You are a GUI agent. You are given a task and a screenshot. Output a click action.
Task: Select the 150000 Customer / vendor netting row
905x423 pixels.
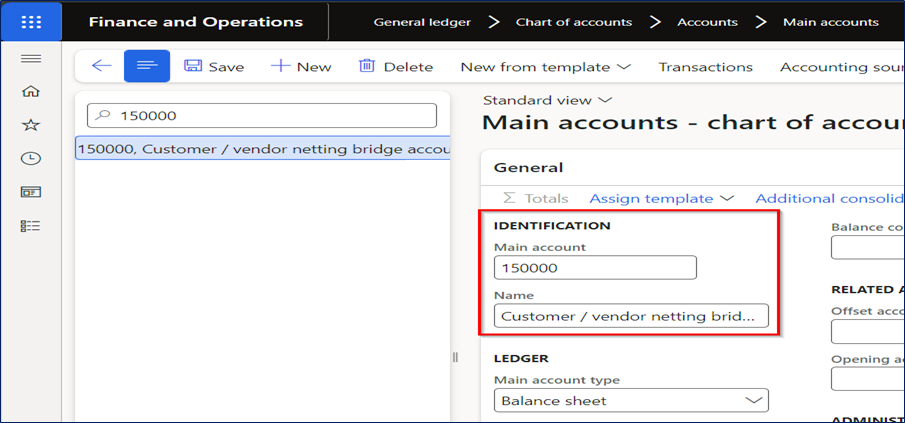pyautogui.click(x=263, y=149)
